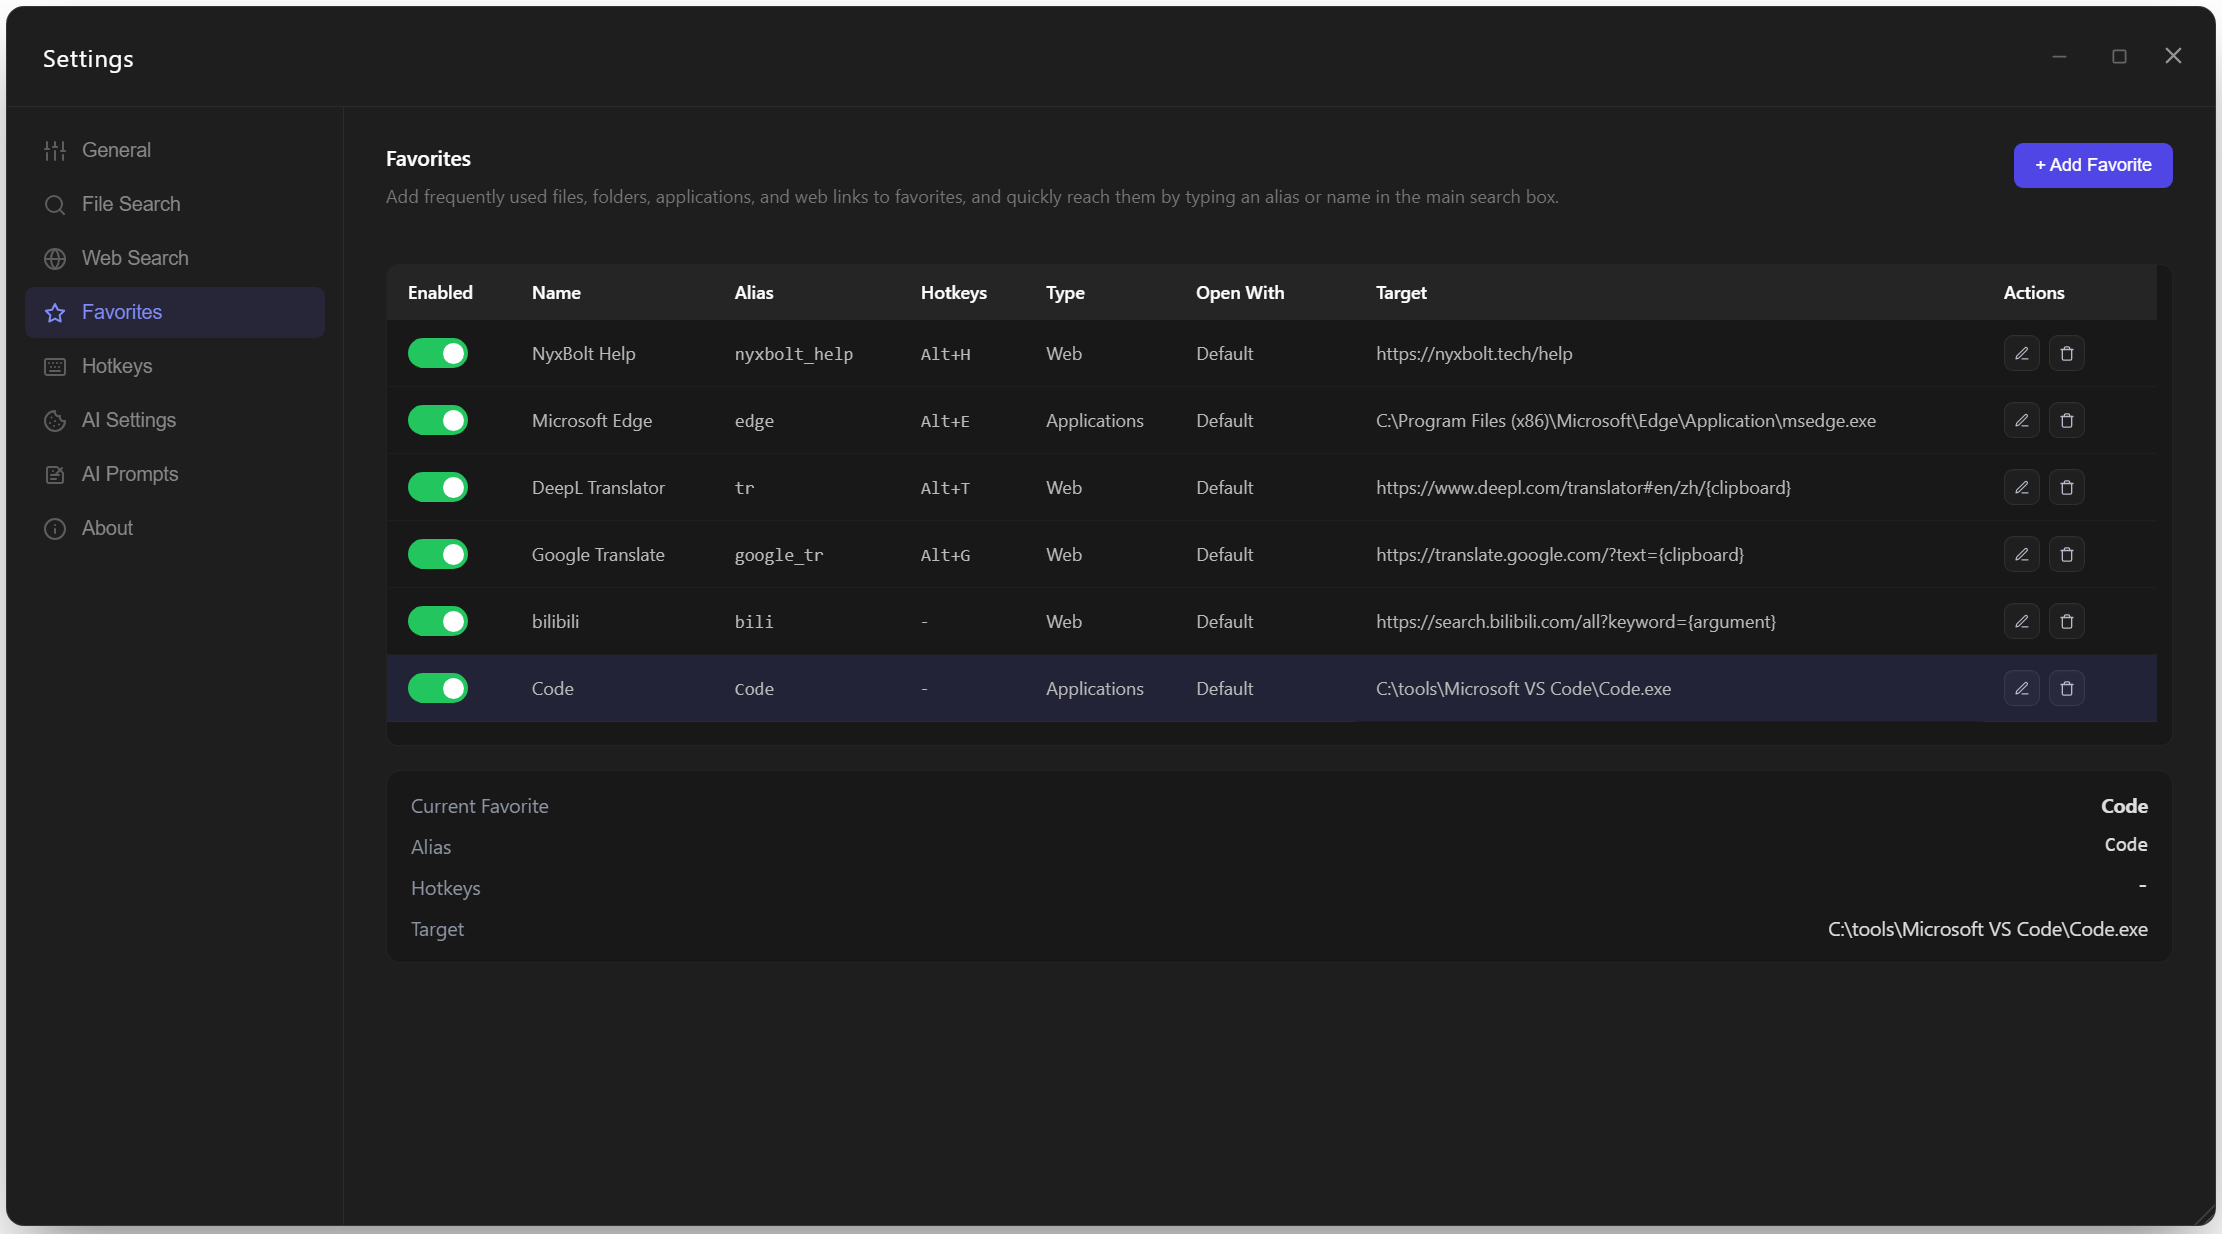Viewport: 2222px width, 1234px height.
Task: Edit the Code favorite entry
Action: pyautogui.click(x=2021, y=689)
